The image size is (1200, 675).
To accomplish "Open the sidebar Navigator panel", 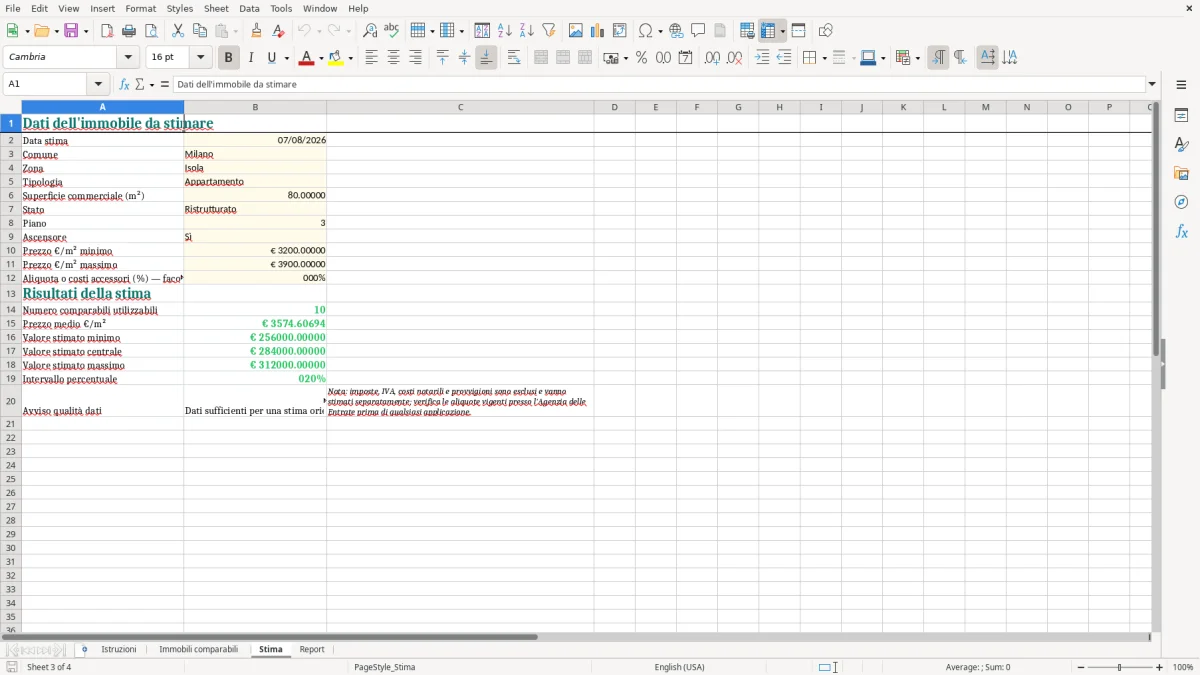I will coord(1181,202).
